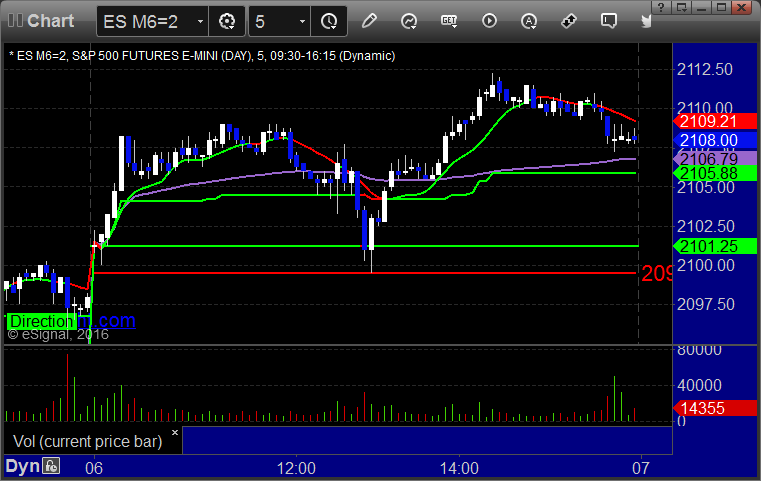Open the interval 5 dropdown arrow
This screenshot has height=481, width=761.
[x=302, y=21]
